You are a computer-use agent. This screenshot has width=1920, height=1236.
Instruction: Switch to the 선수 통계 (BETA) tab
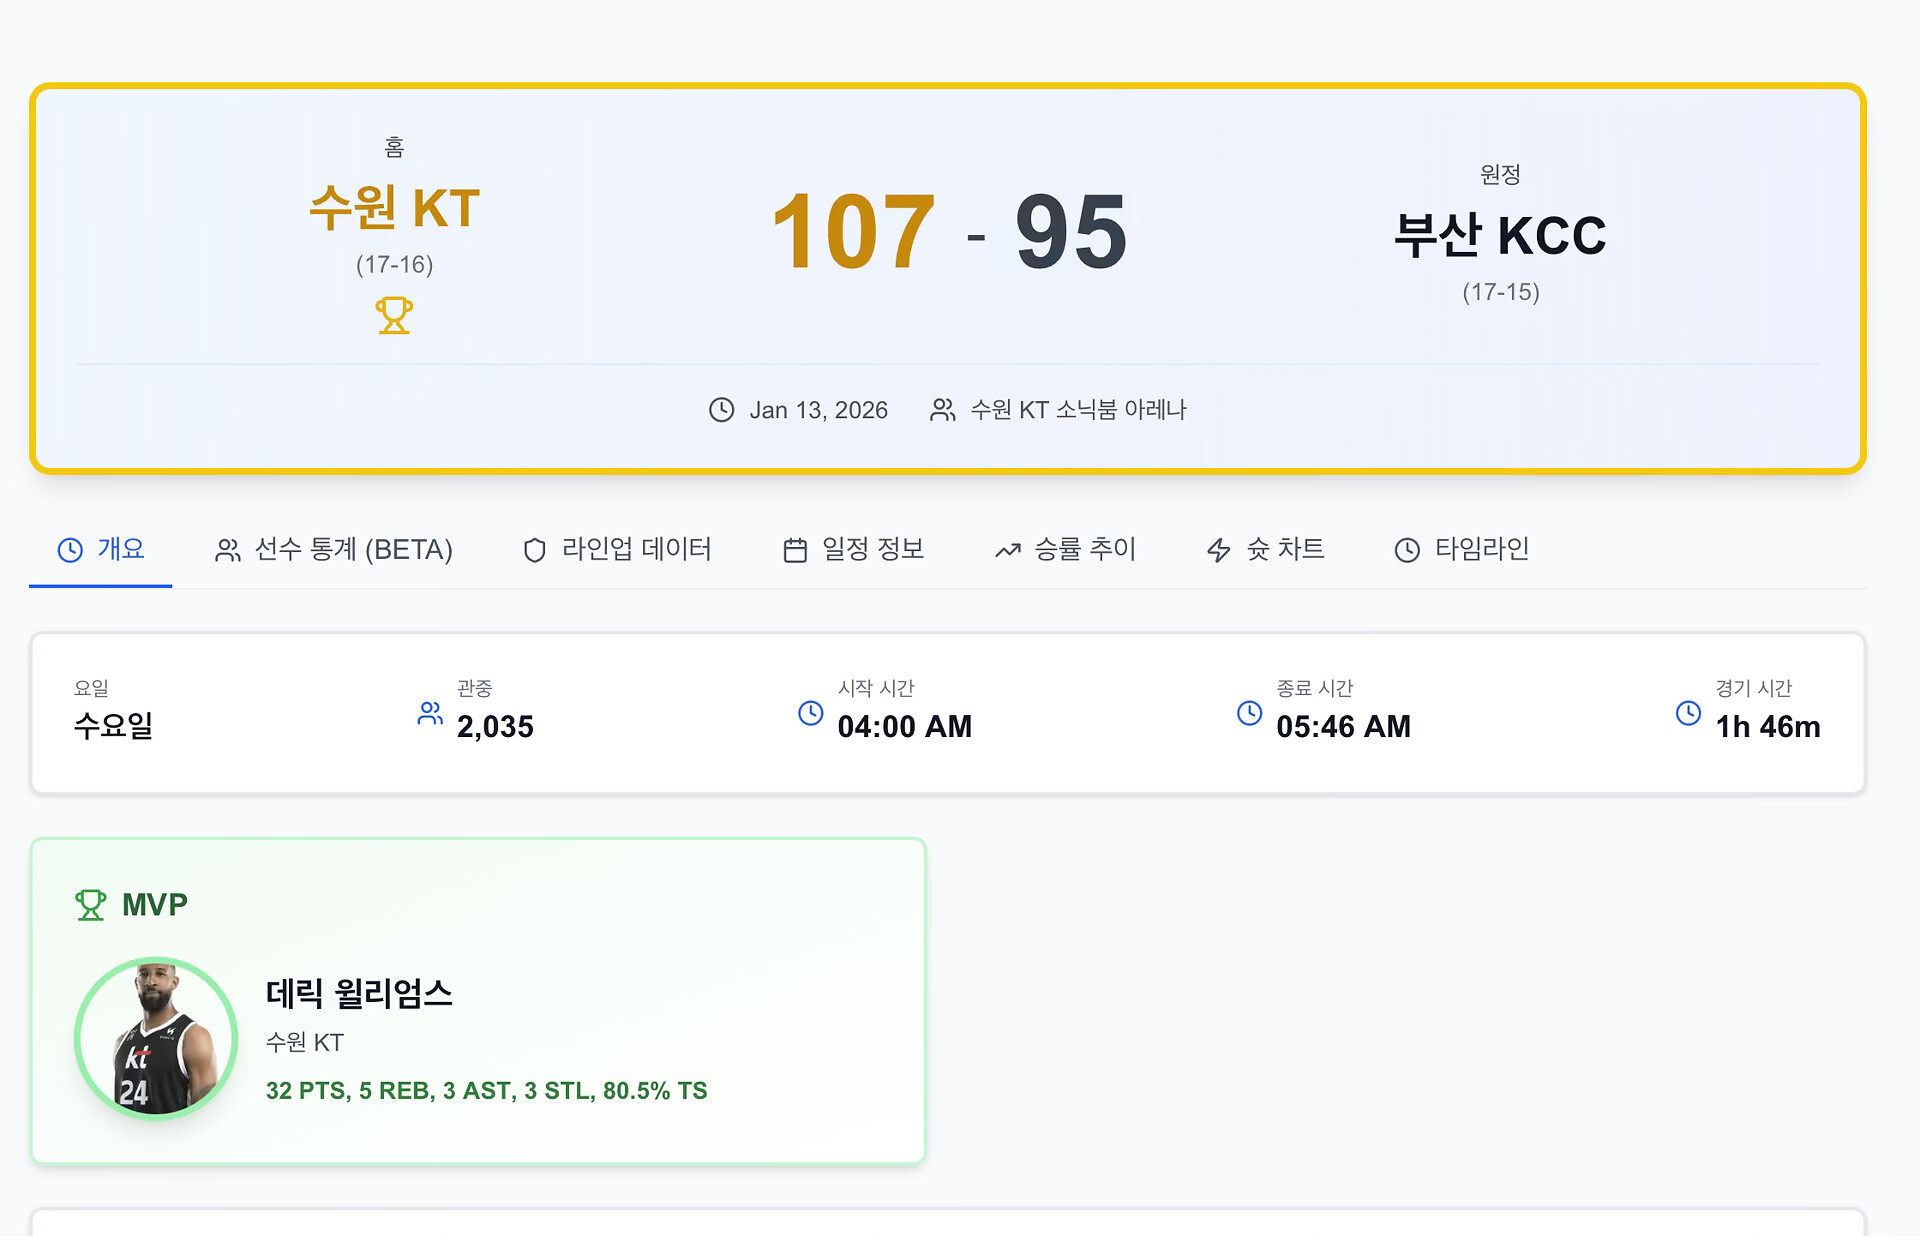coord(334,549)
